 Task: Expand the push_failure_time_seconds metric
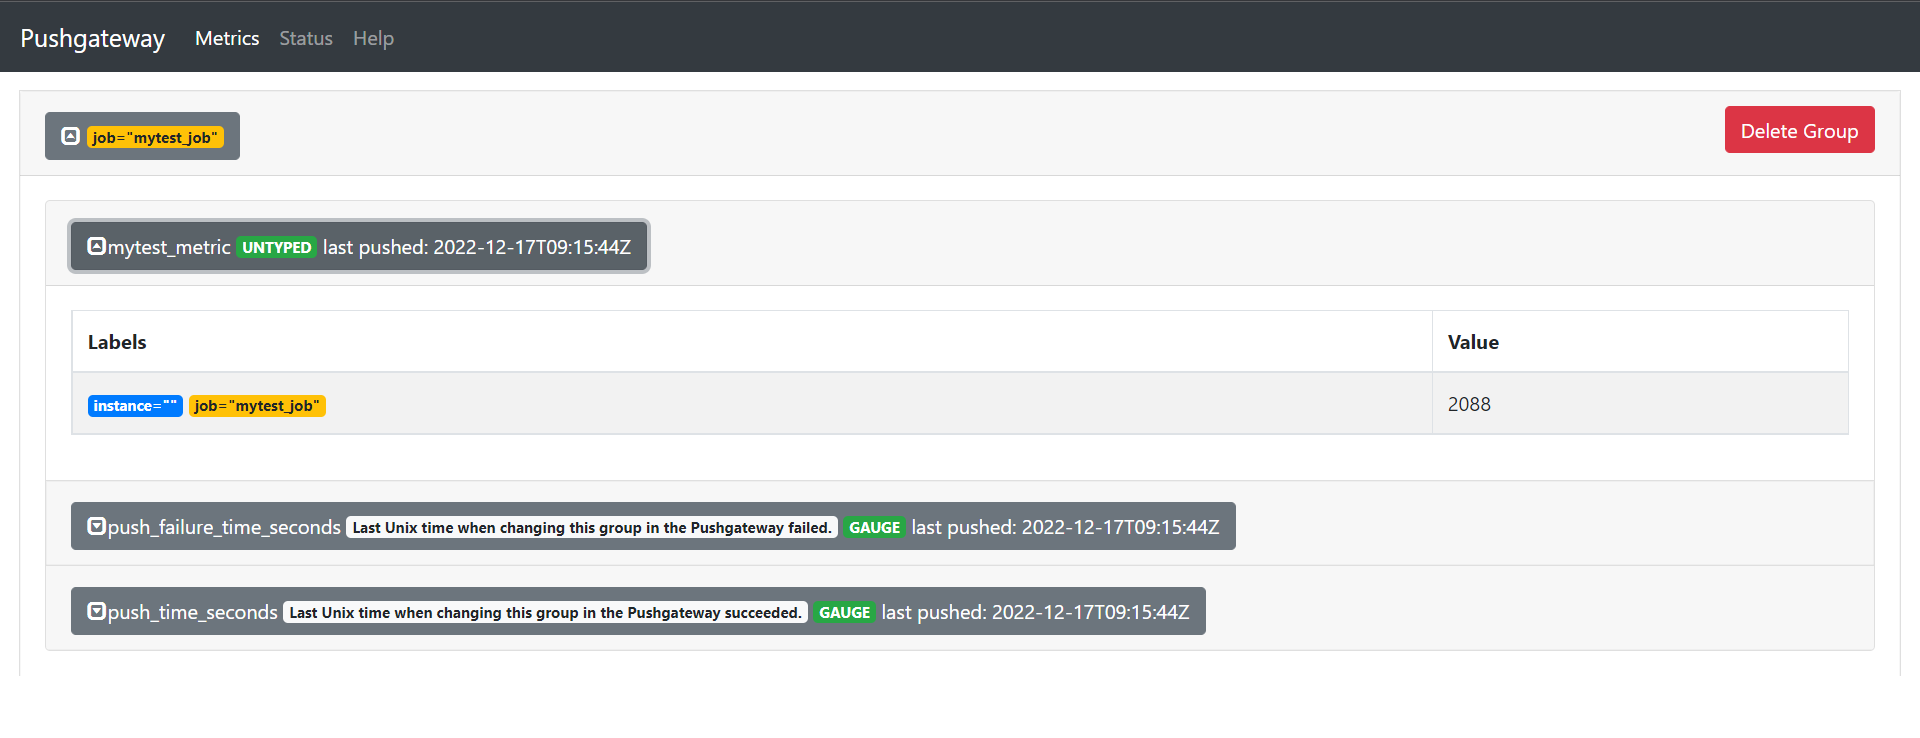[653, 526]
